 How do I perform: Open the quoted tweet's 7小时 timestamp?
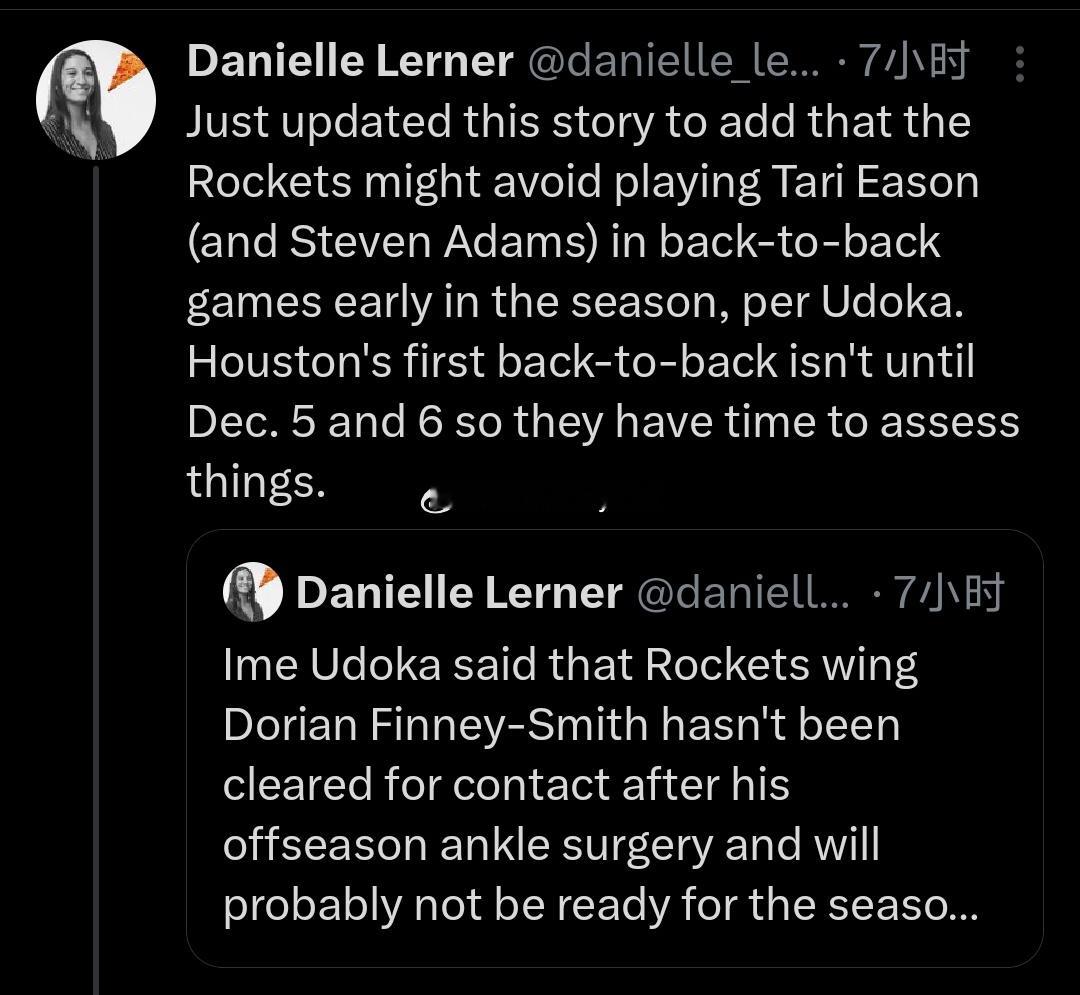948,593
